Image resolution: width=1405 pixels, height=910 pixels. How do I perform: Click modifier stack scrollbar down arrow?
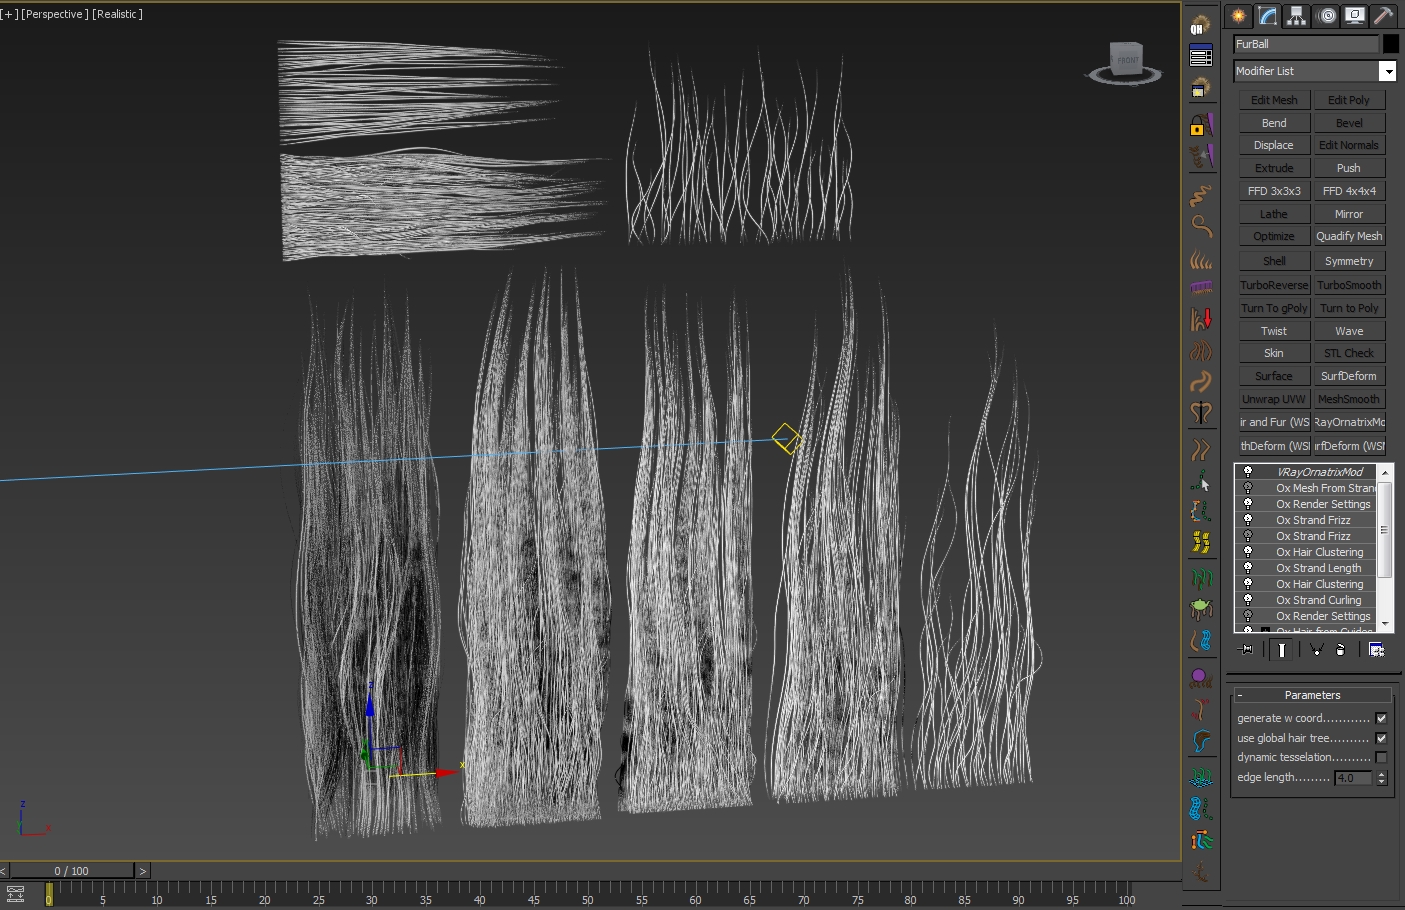pos(1385,624)
